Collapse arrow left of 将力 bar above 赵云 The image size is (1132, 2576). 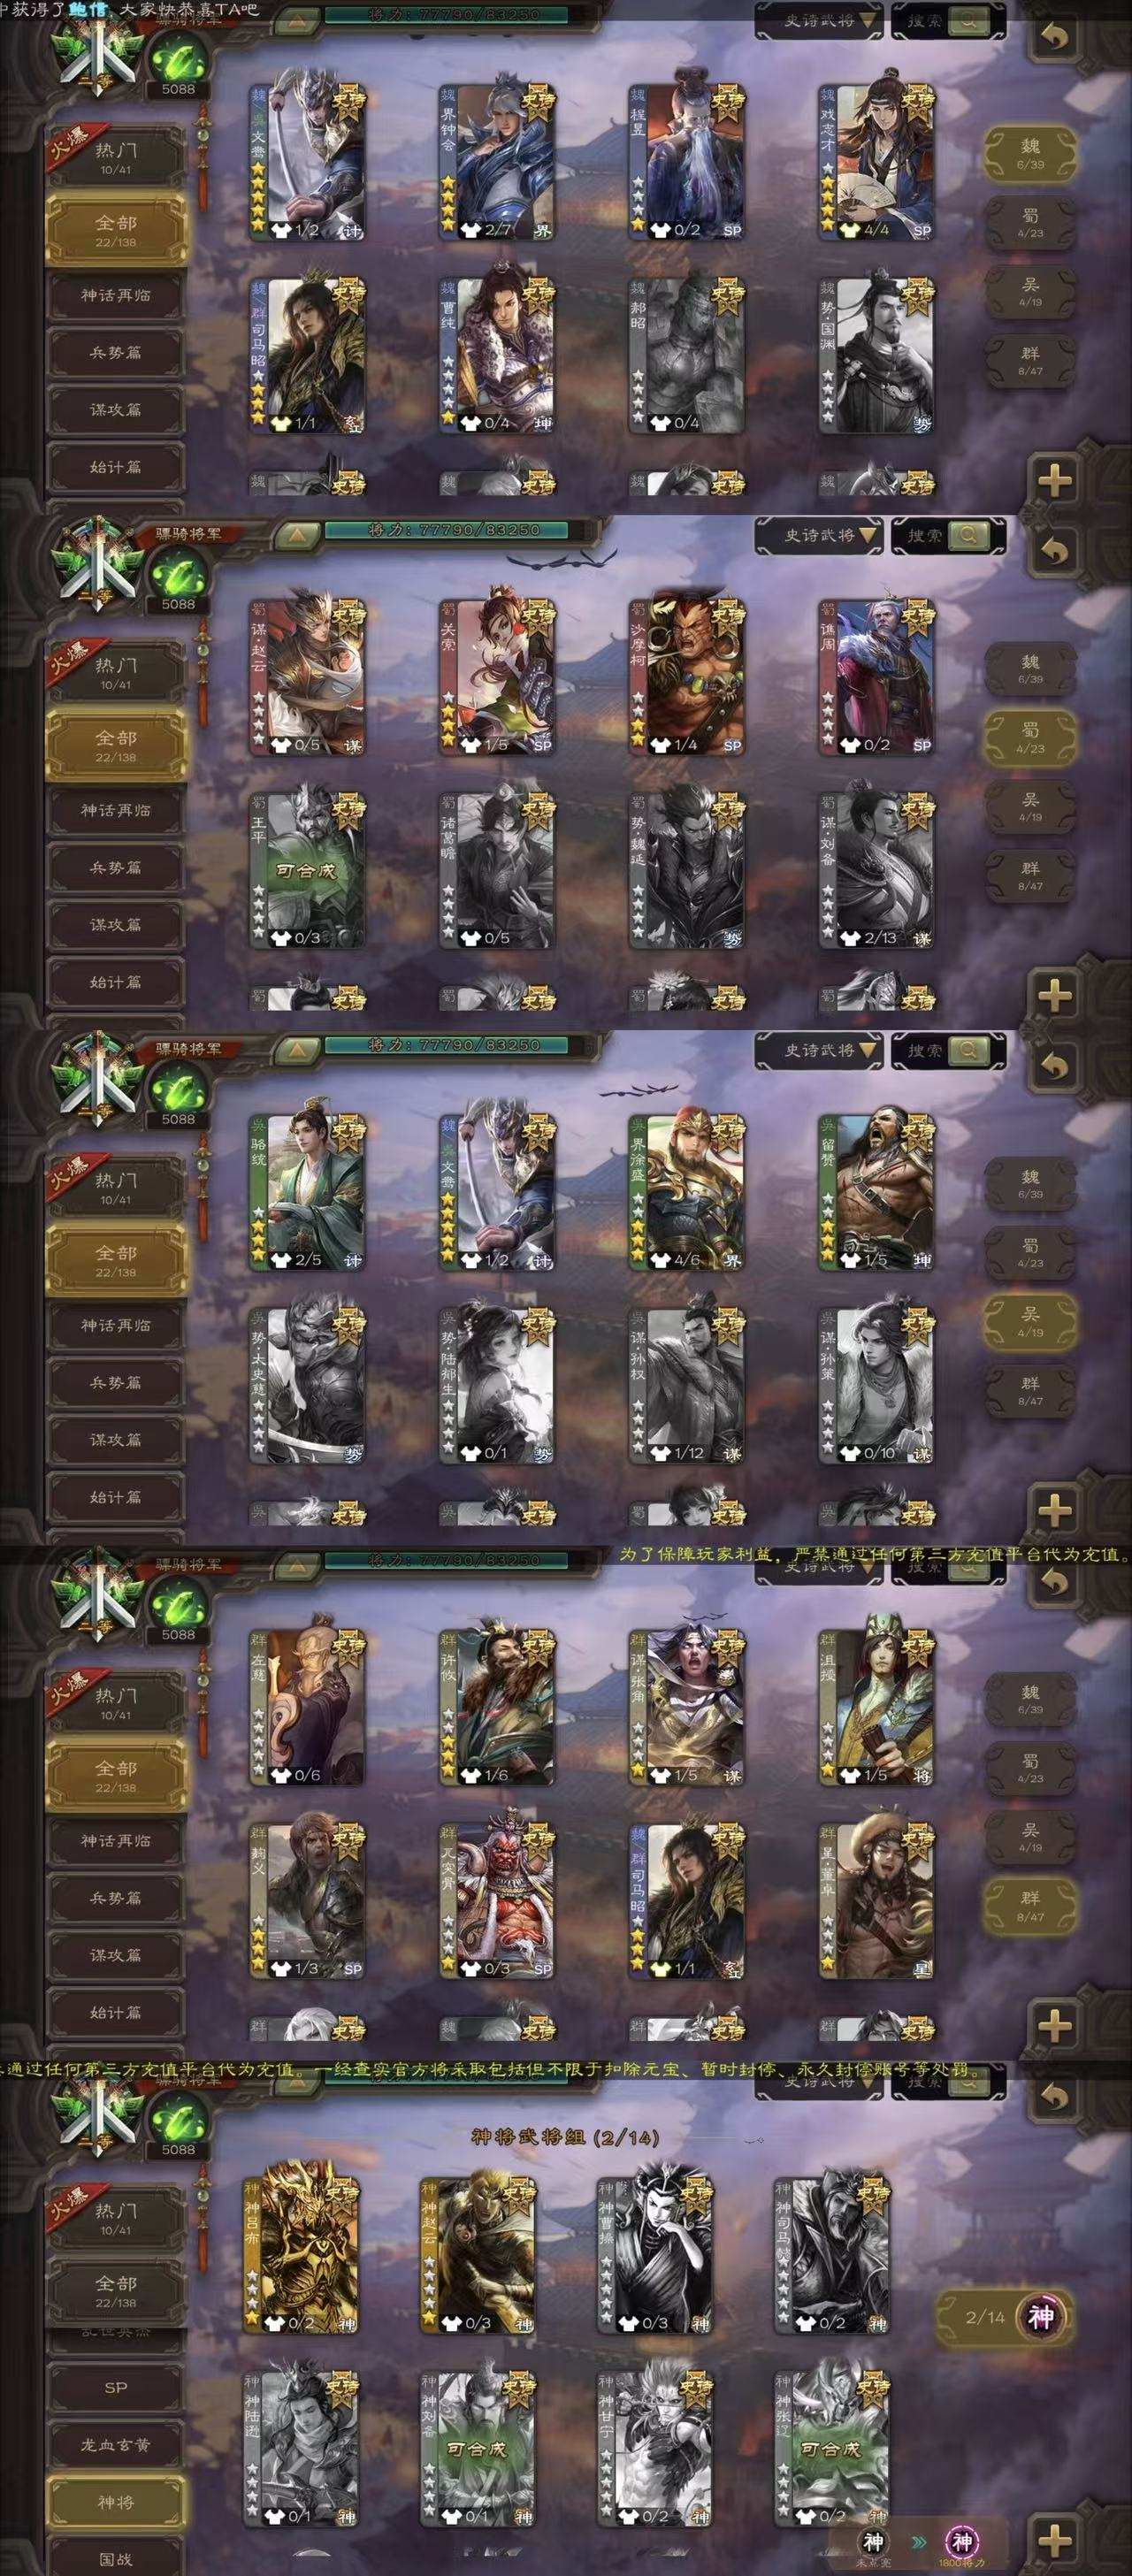296,534
